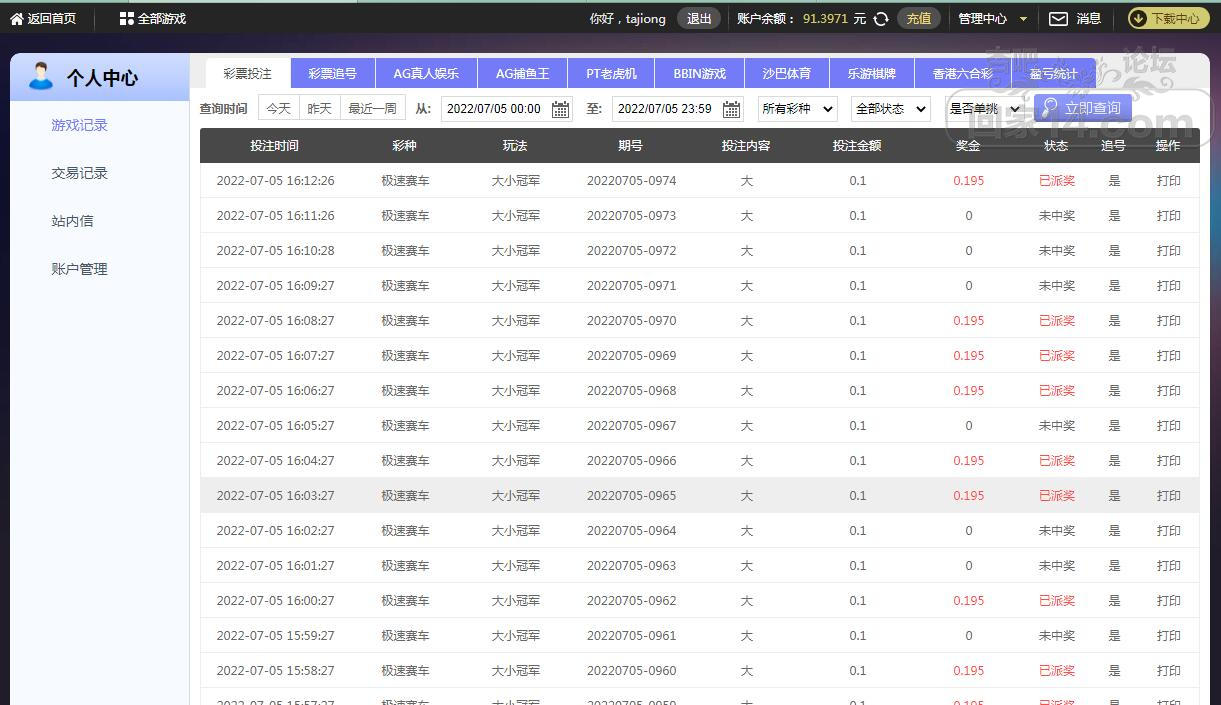Select the 今天 time filter
The image size is (1221, 705).
coord(279,108)
